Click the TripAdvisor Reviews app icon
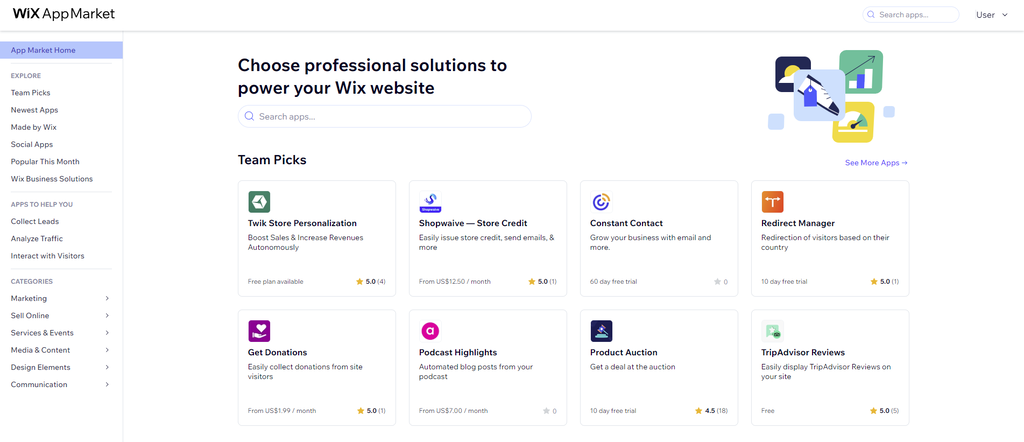The height and width of the screenshot is (442, 1024). (x=772, y=330)
